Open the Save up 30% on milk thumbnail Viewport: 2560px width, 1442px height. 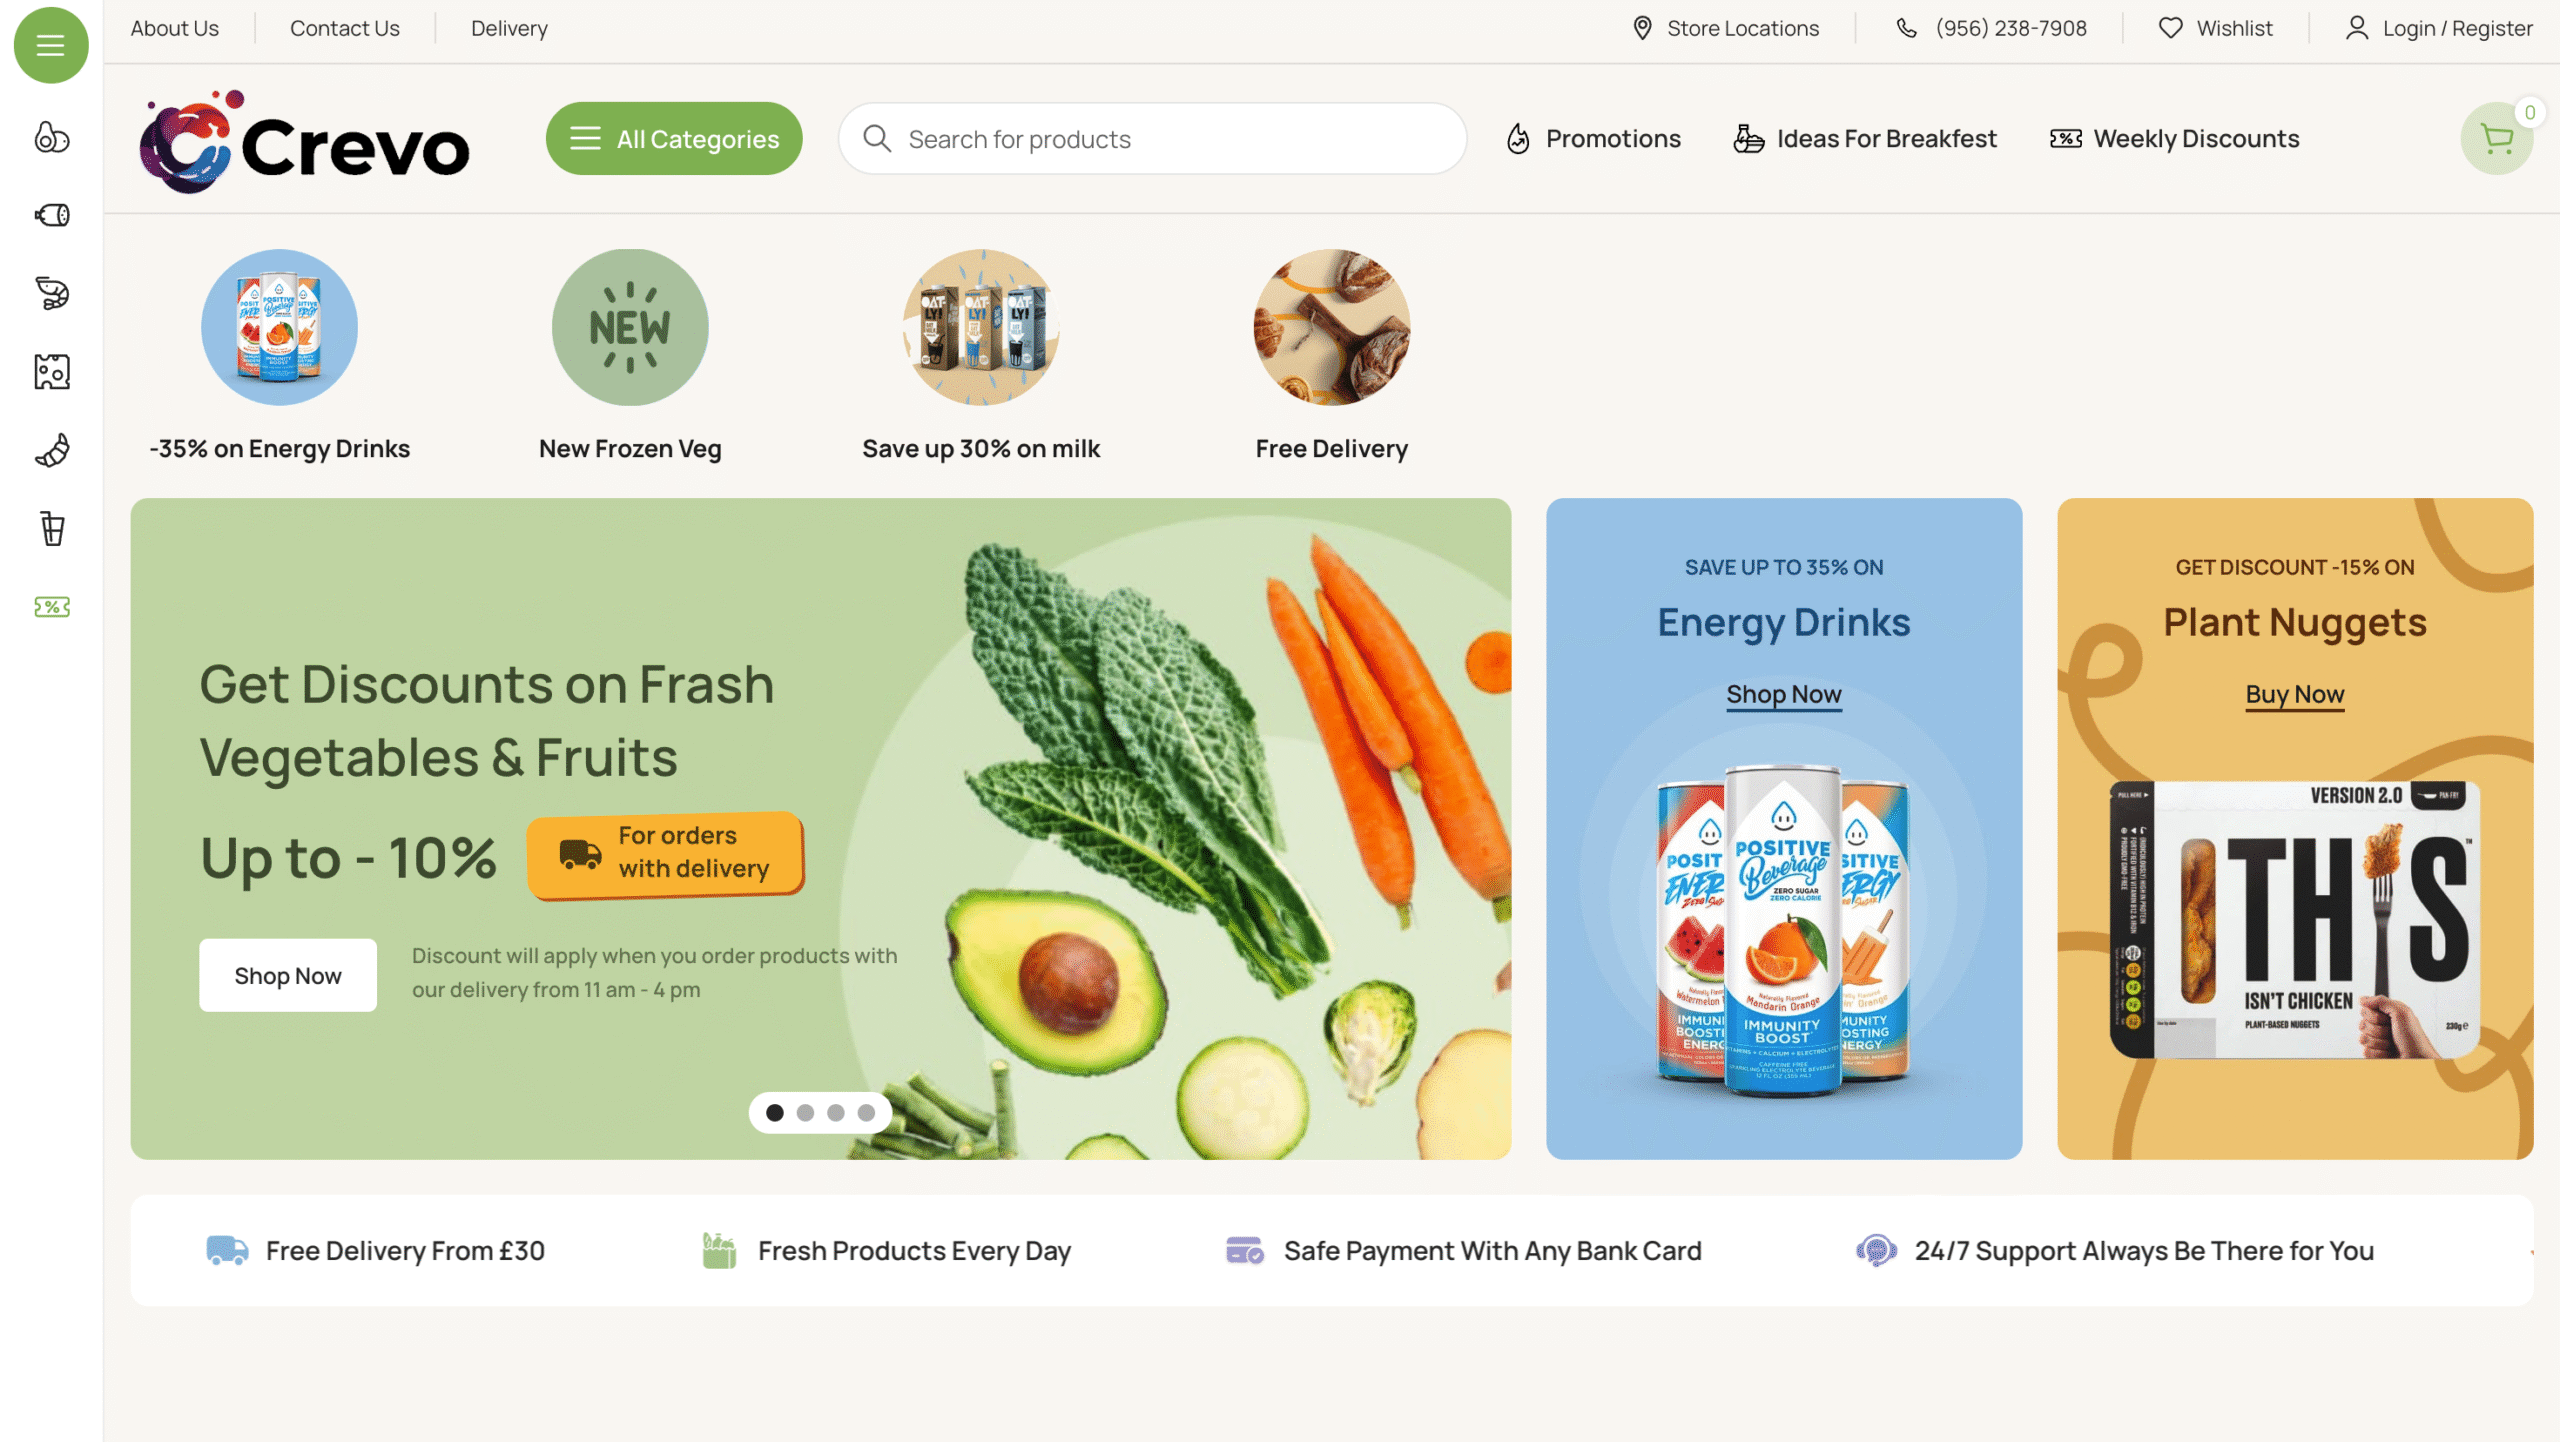click(x=981, y=327)
